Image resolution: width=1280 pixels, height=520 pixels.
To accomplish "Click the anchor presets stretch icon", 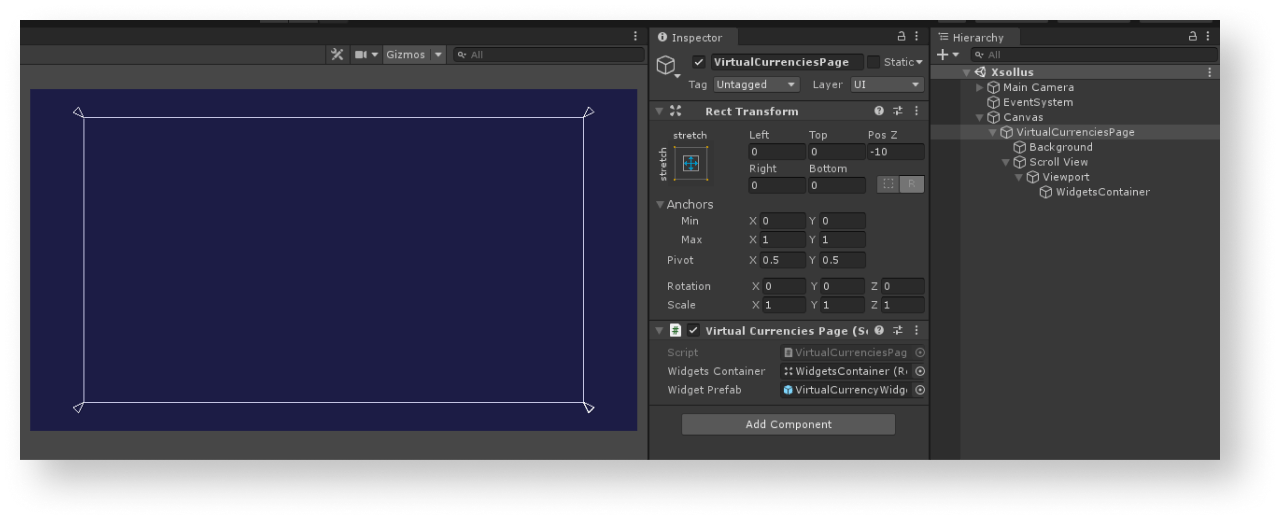I will click(x=690, y=163).
